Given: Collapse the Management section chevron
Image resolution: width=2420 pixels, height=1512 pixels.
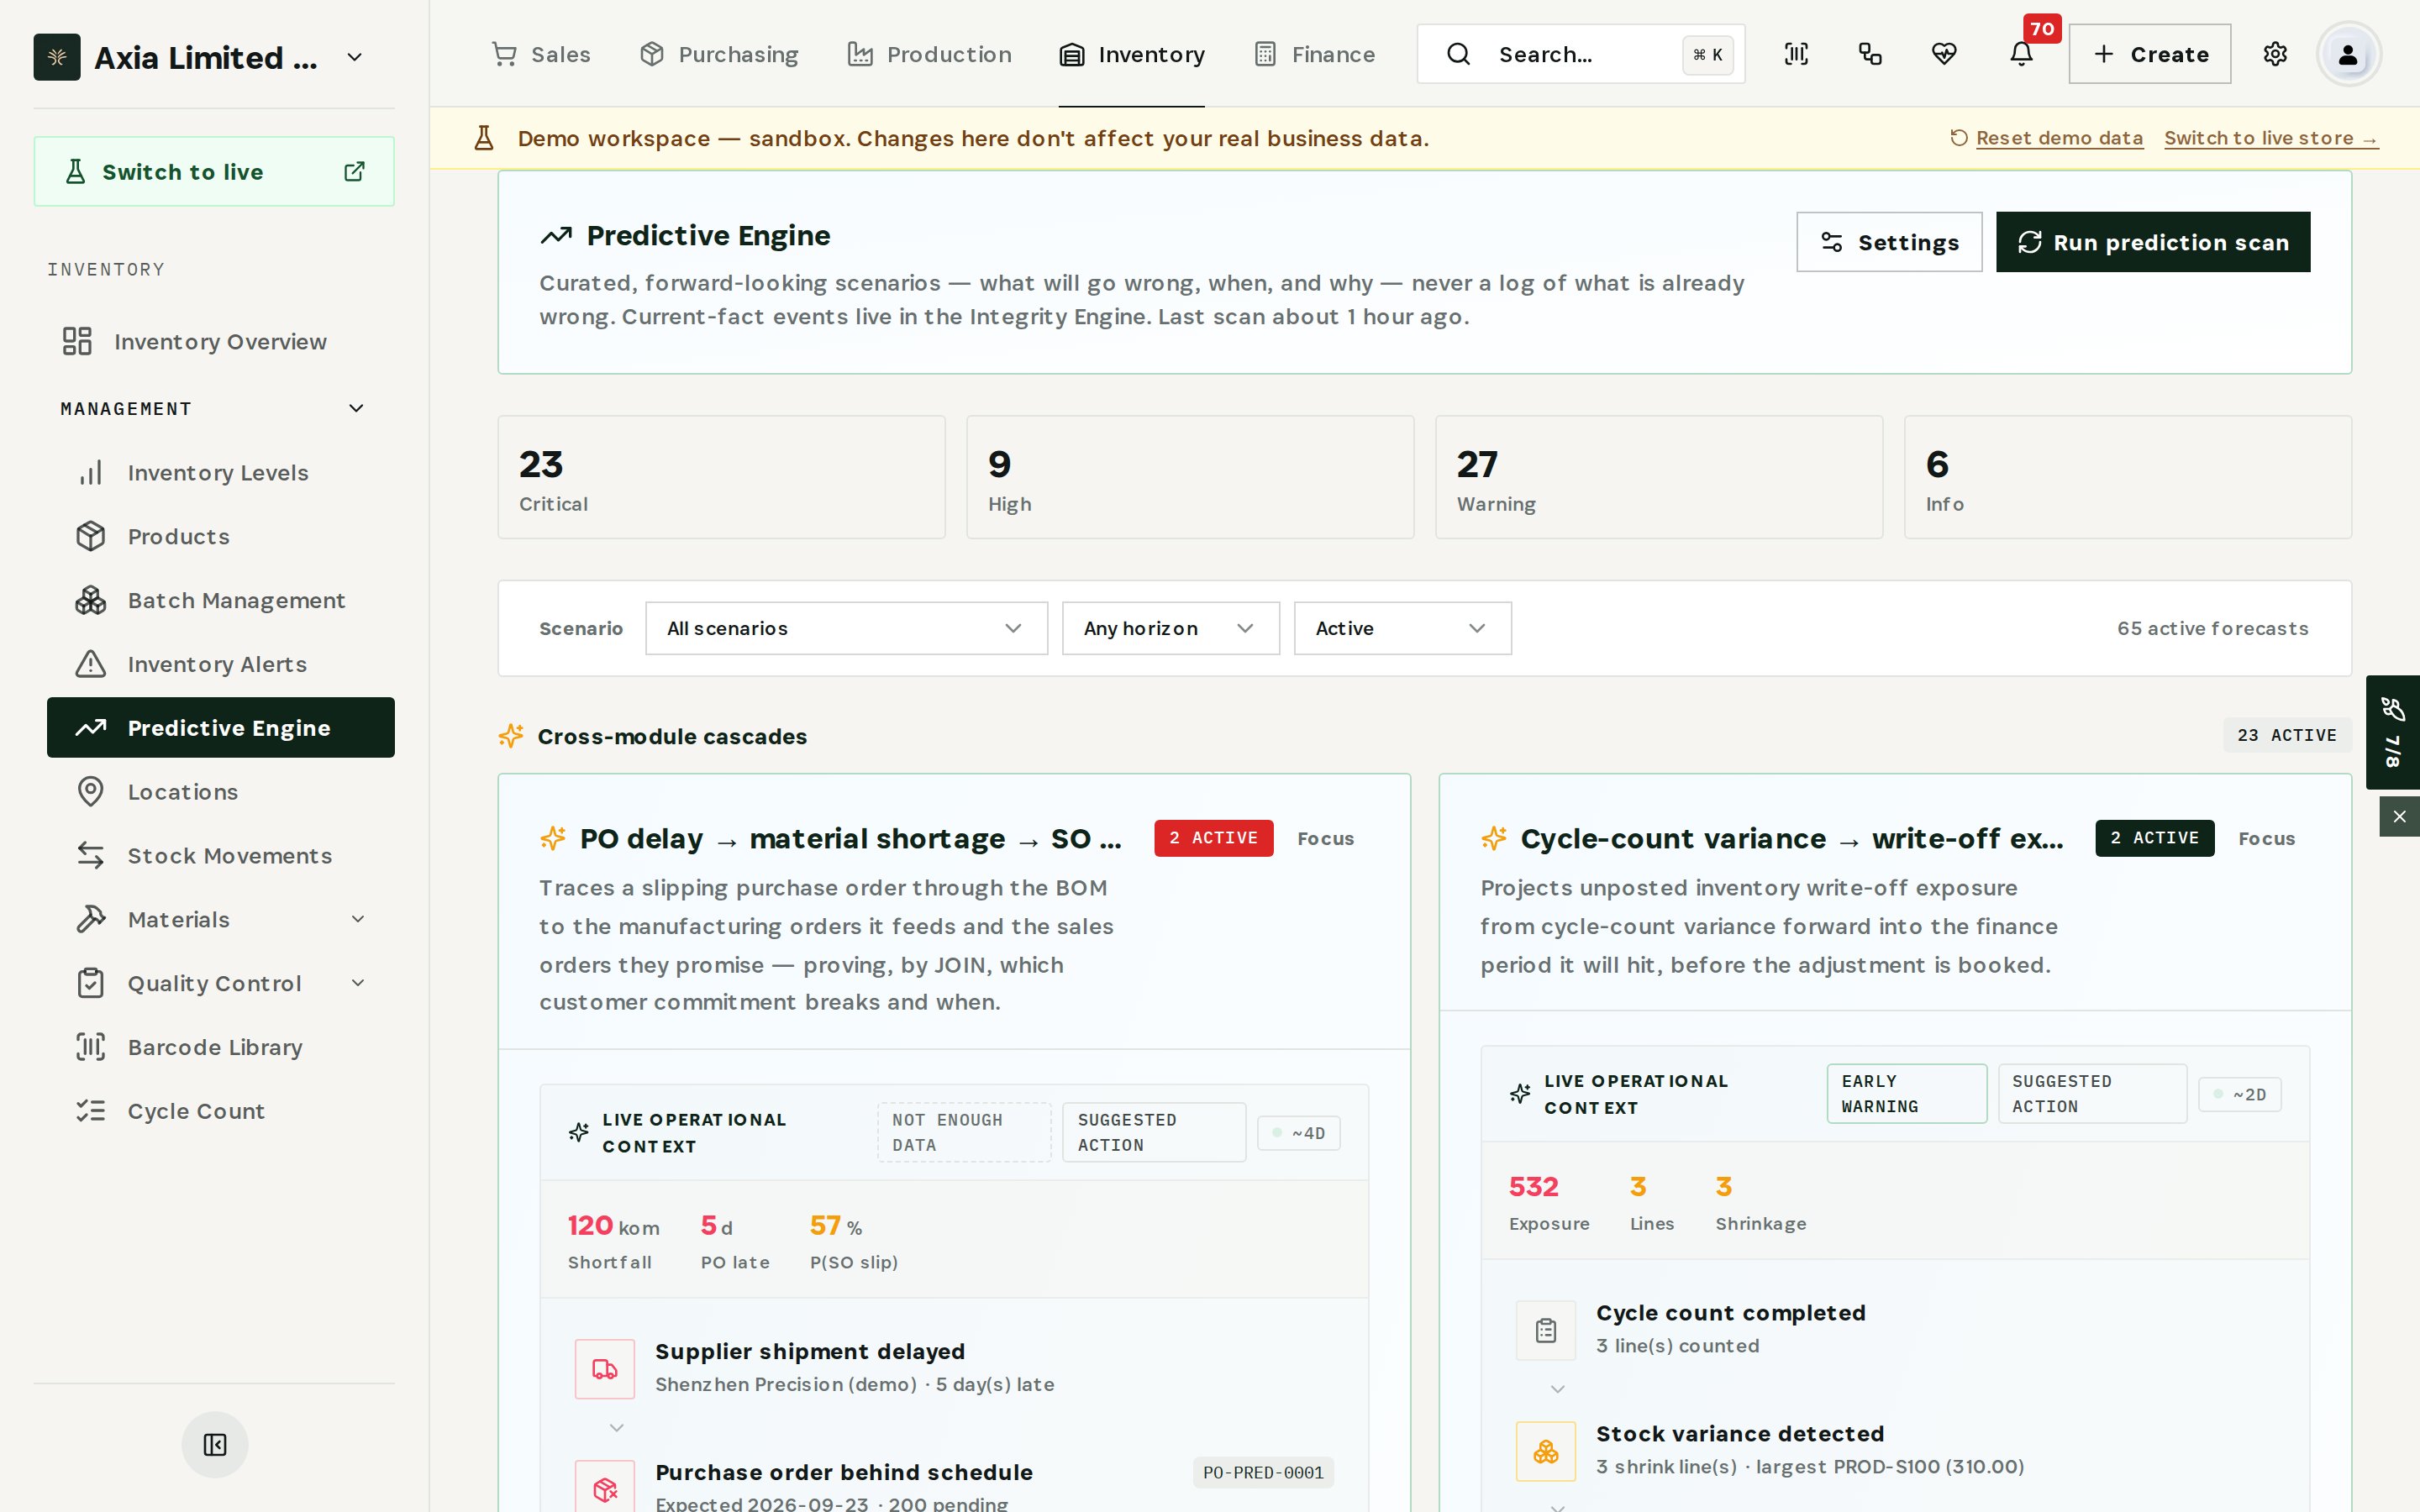Looking at the screenshot, I should pos(356,408).
